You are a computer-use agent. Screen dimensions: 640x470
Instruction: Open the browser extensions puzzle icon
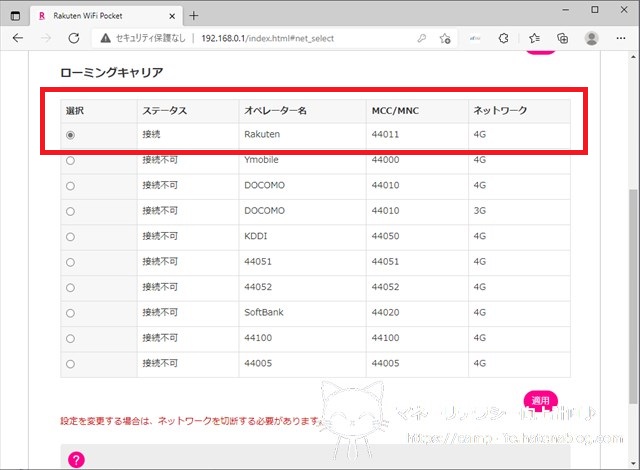pyautogui.click(x=504, y=38)
